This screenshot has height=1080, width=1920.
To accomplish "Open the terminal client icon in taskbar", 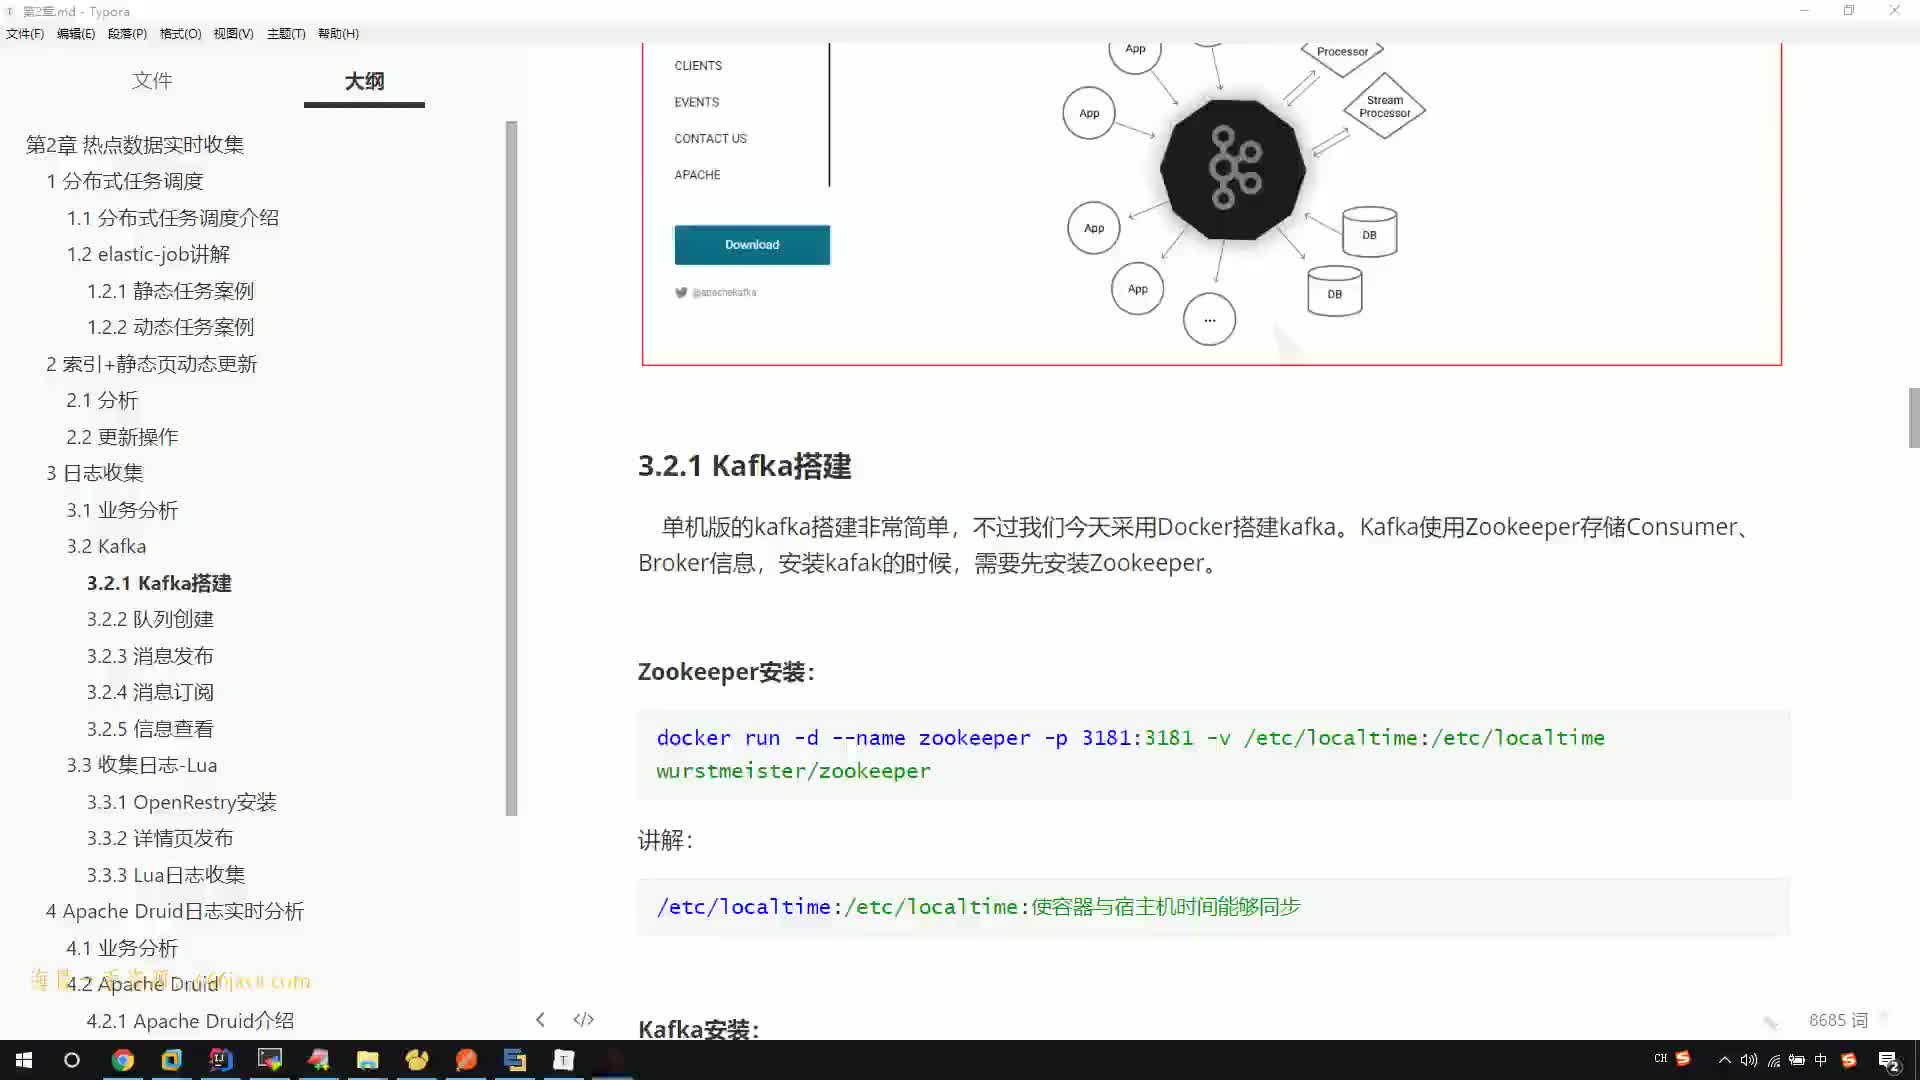I will click(269, 1060).
